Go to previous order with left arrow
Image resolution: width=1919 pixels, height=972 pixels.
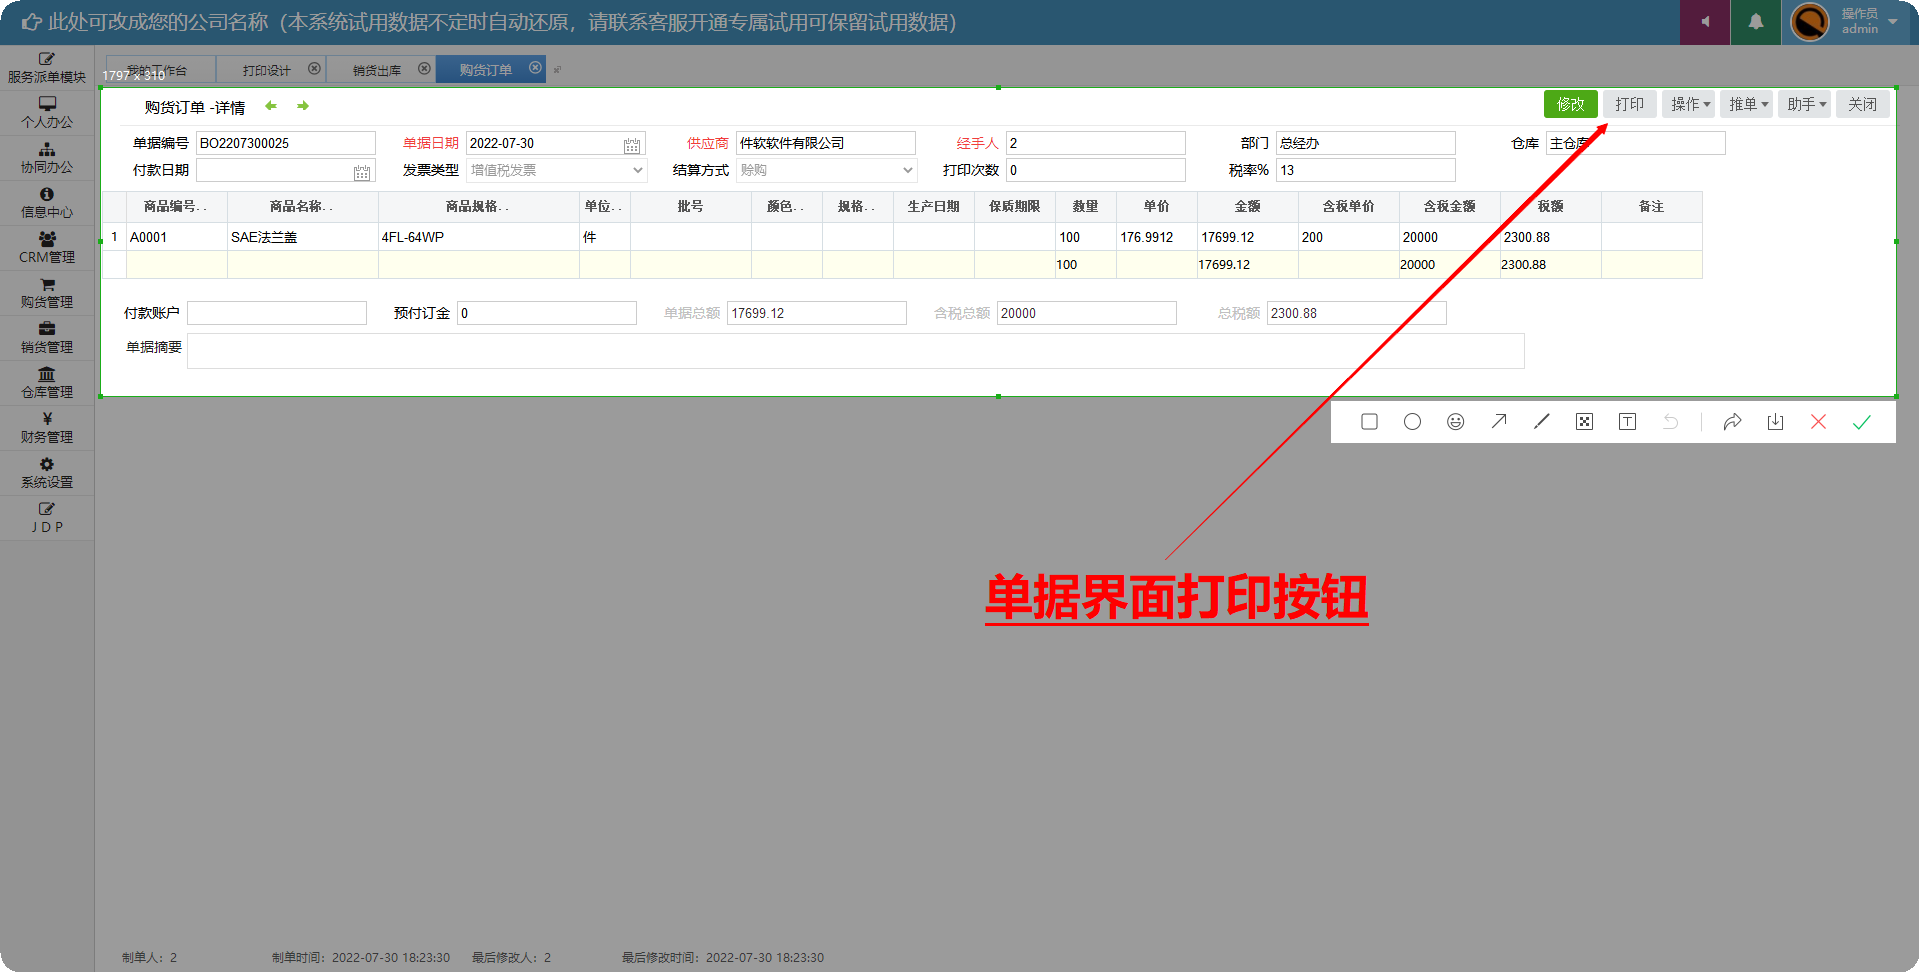271,106
